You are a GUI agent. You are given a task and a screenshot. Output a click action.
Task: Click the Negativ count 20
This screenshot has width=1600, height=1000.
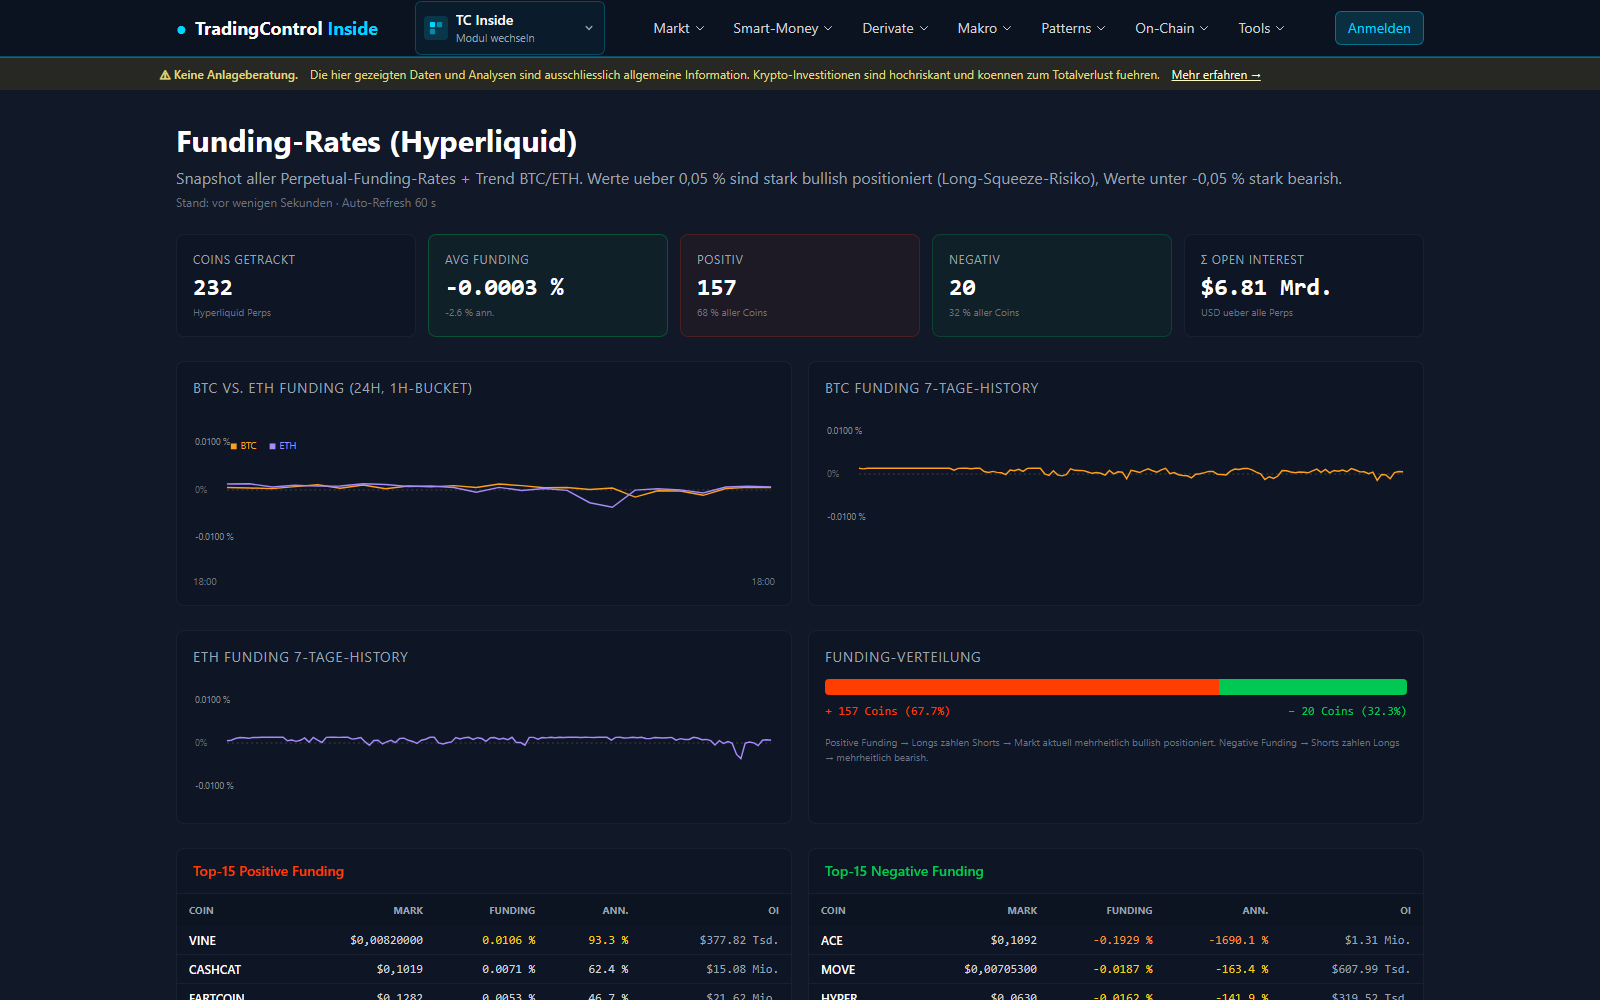(x=962, y=288)
